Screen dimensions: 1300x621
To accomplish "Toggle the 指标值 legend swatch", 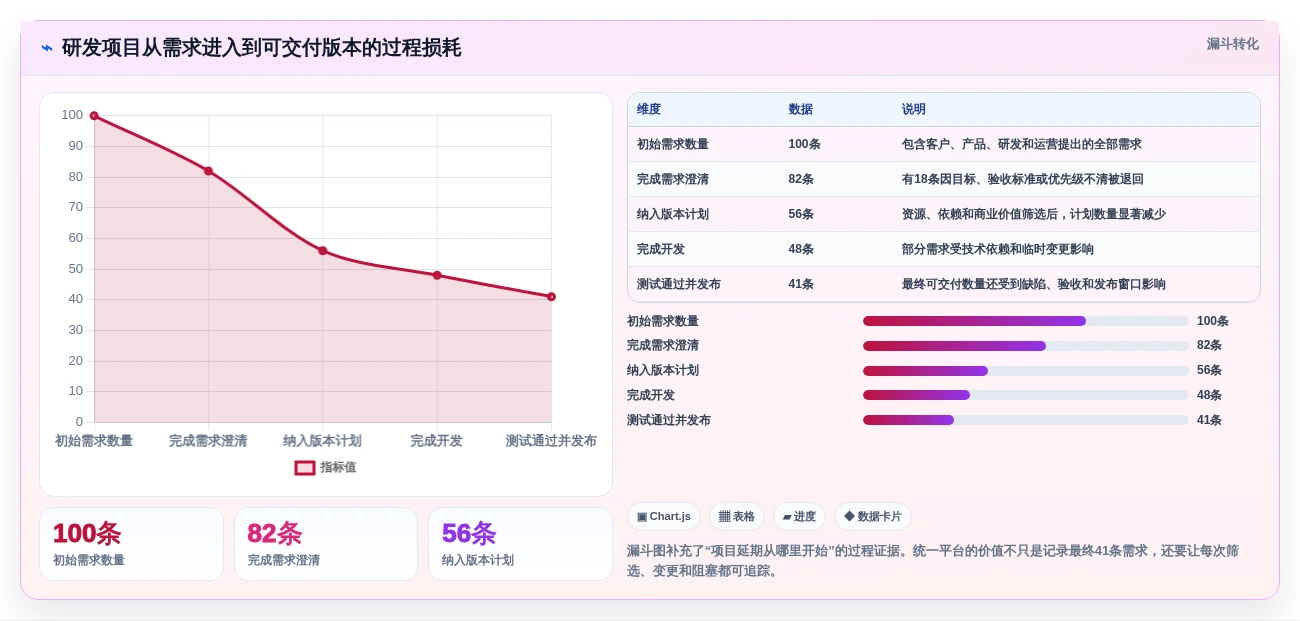I will click(305, 467).
